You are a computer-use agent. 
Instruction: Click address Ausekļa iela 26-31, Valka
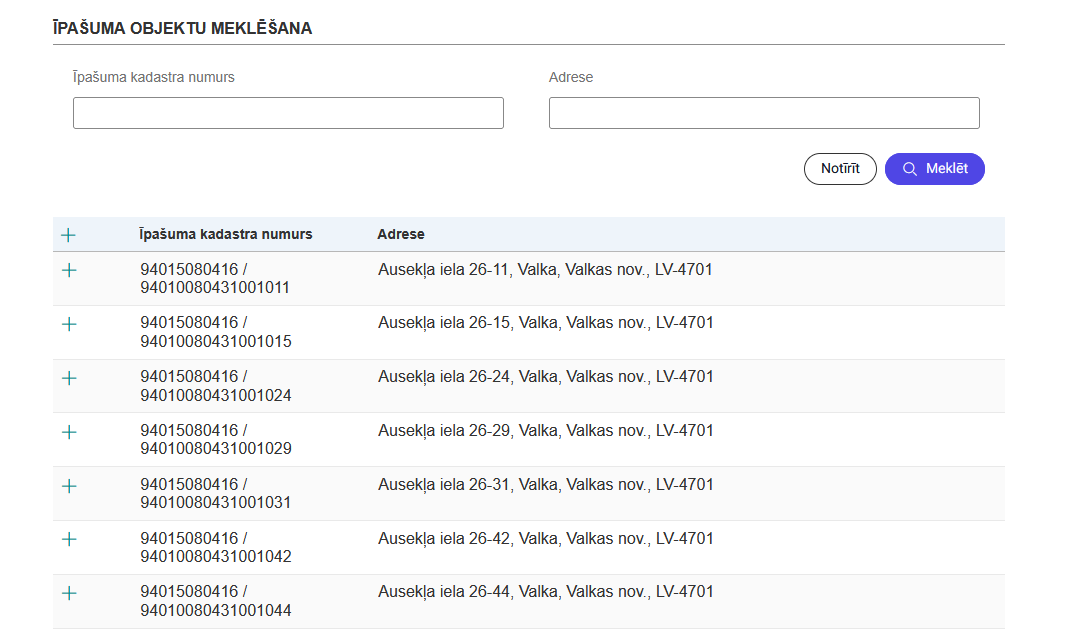[x=545, y=485]
